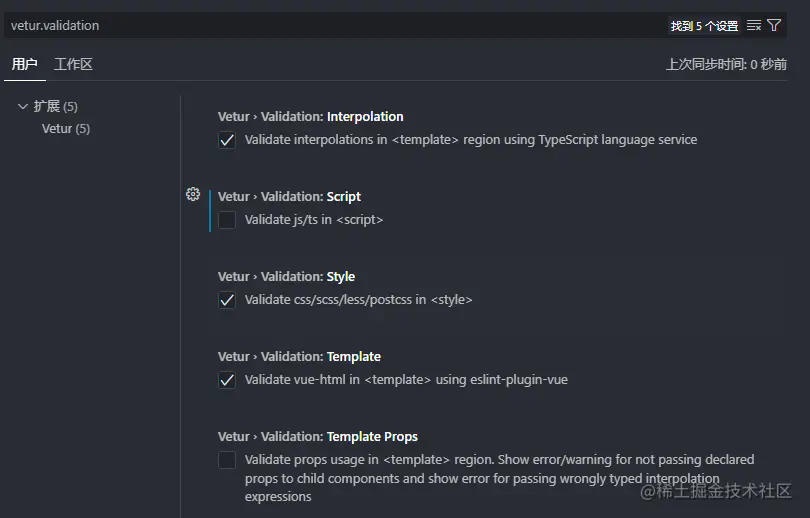Clear the settings search input
The width and height of the screenshot is (810, 518).
click(754, 25)
